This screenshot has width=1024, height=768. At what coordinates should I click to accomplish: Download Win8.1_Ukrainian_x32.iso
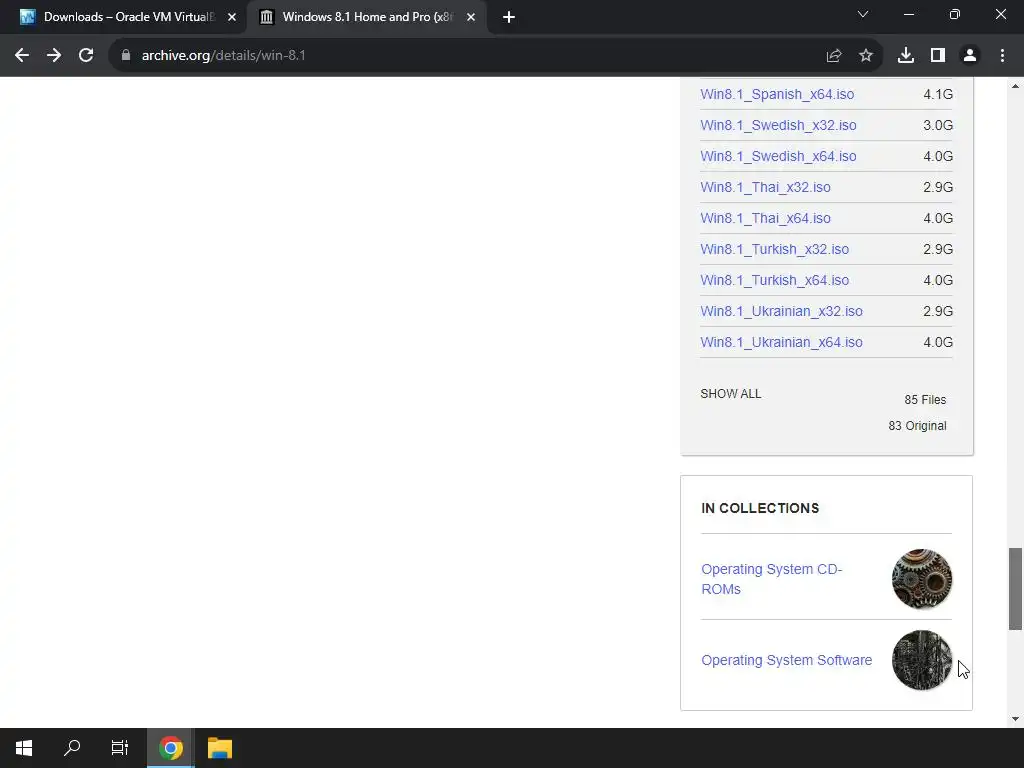tap(781, 312)
